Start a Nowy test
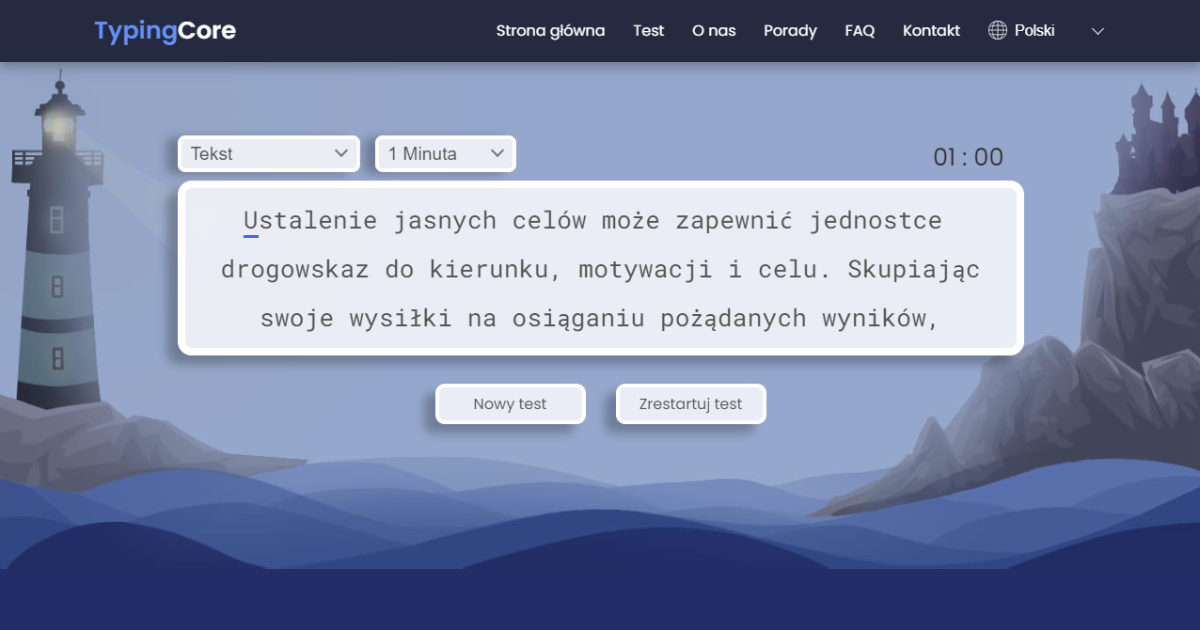 (510, 403)
